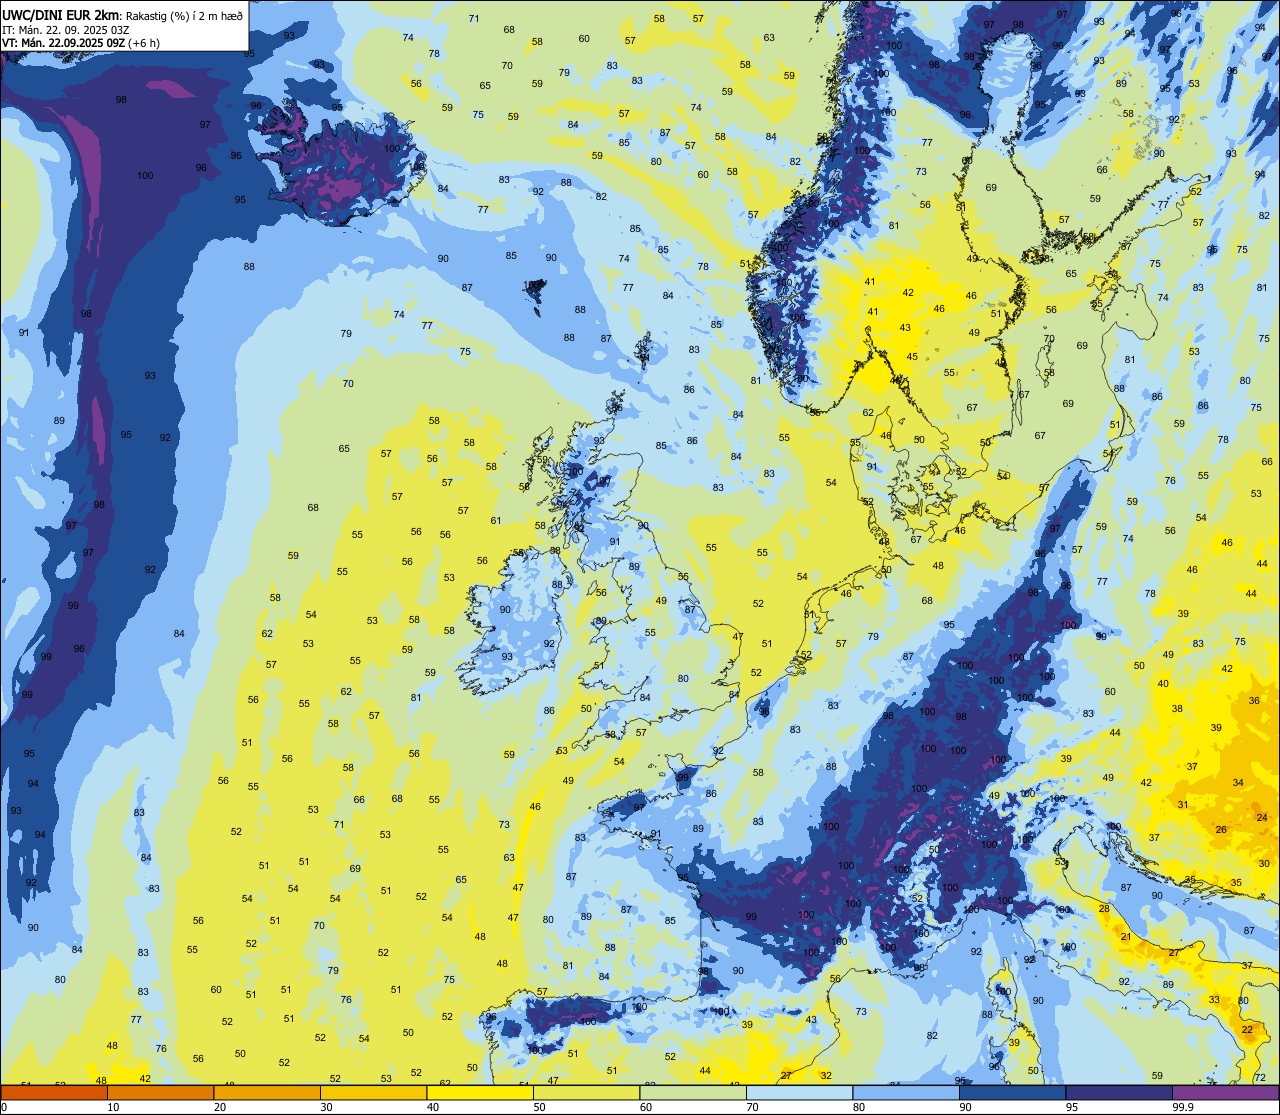Viewport: 1280px width, 1115px height.
Task: Click the legend color between 50 and 60
Action: point(586,1093)
